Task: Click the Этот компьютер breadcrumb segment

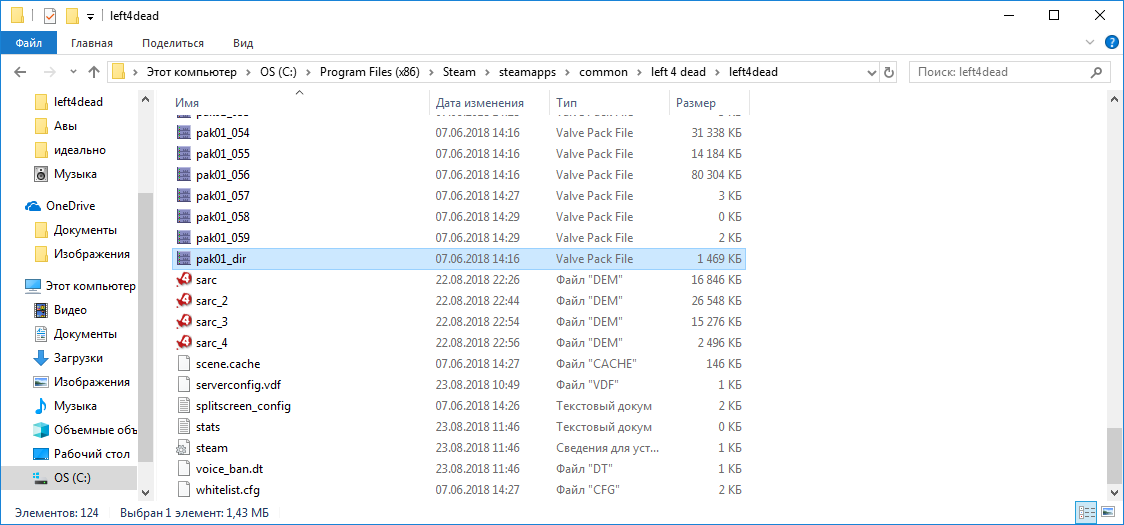Action: (x=191, y=72)
